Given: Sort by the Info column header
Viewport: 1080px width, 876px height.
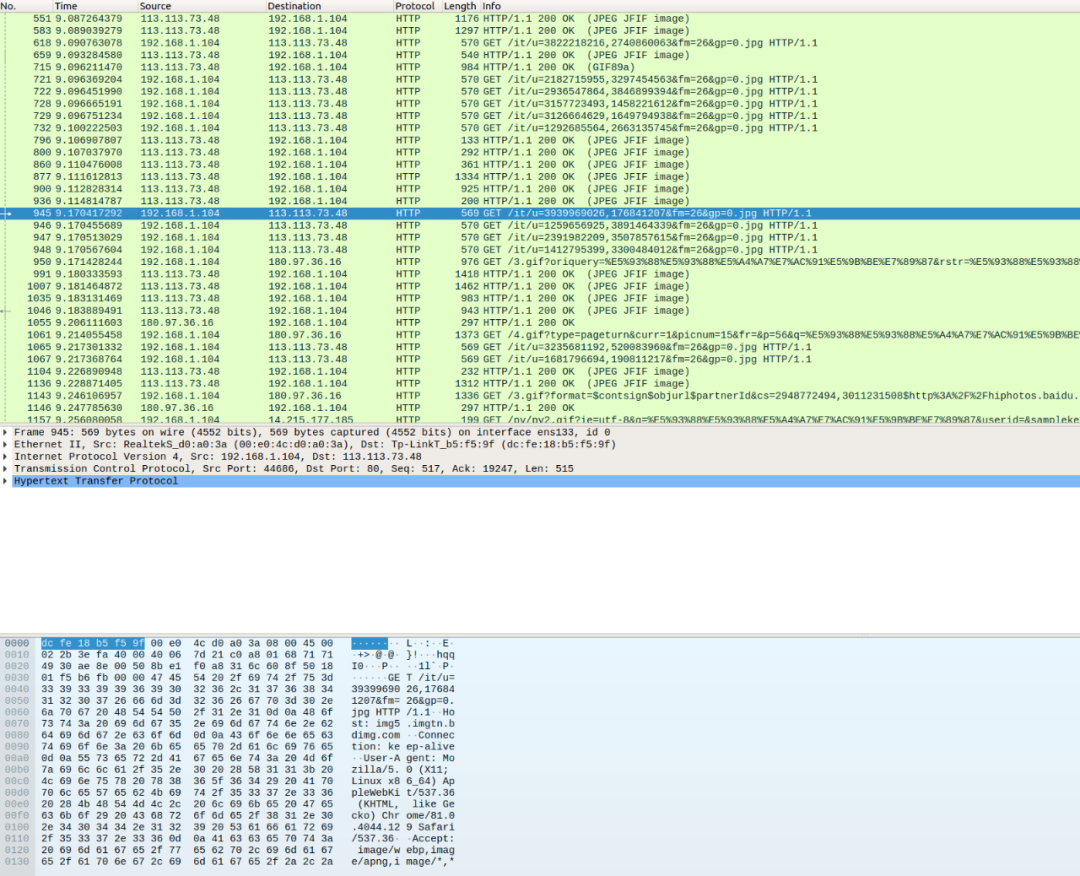Looking at the screenshot, I should point(780,6).
